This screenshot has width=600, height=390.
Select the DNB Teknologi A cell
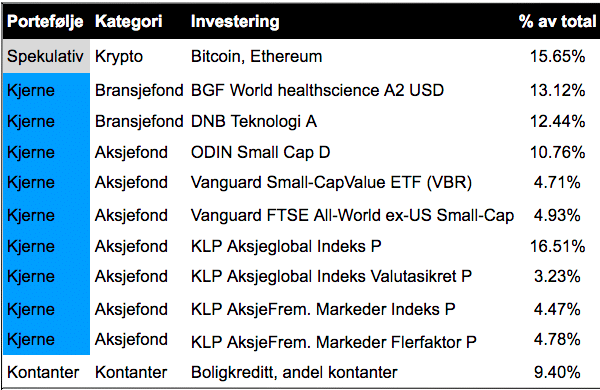(x=254, y=122)
